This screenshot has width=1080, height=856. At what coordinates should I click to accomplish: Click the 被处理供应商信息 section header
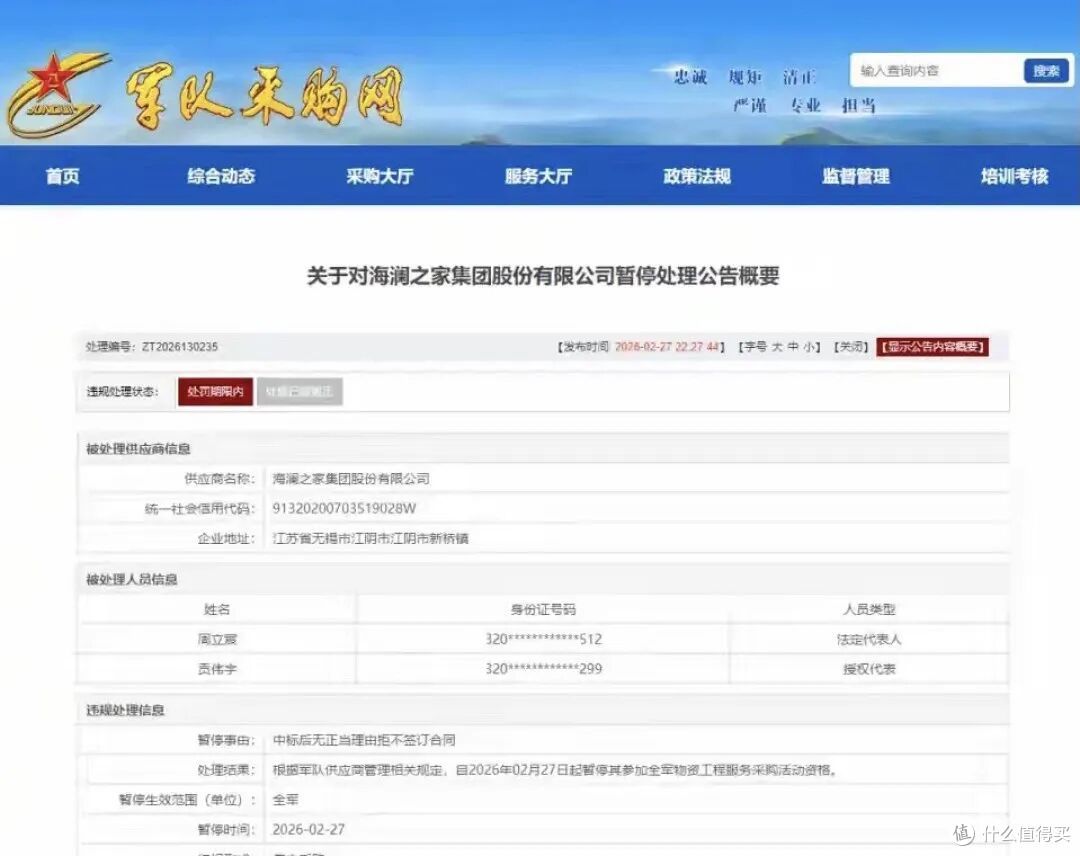click(x=138, y=449)
